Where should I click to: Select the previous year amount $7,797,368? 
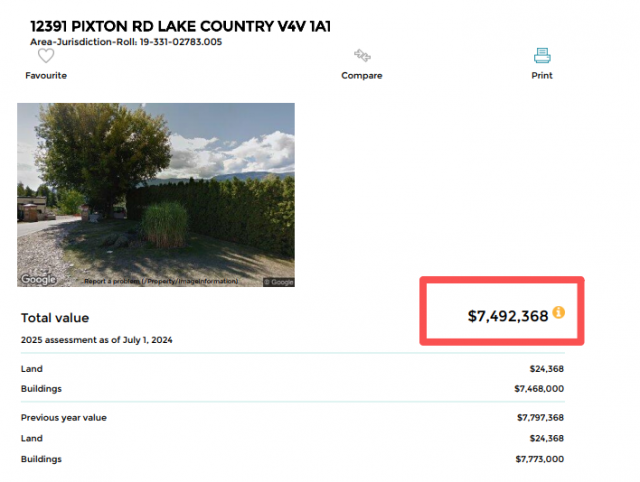(x=539, y=417)
